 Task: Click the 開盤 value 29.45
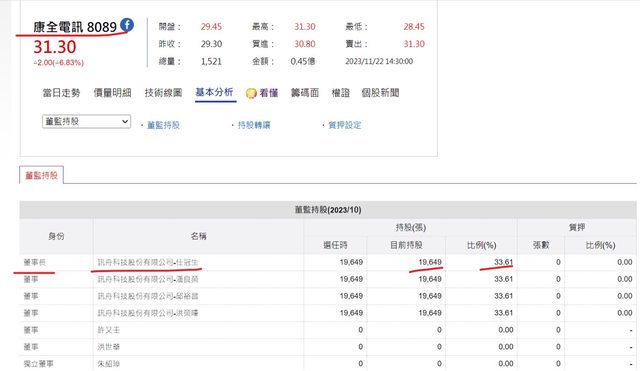(211, 27)
